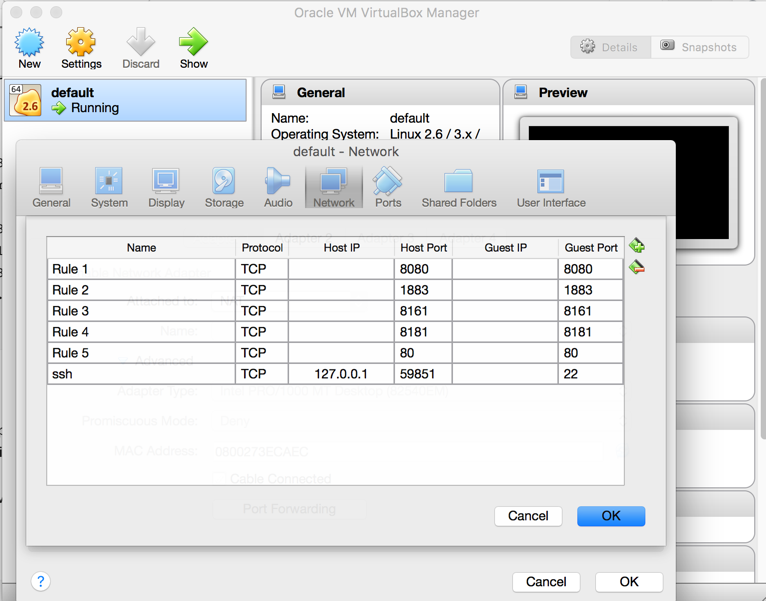Click the Name column header
Image resolution: width=766 pixels, height=601 pixels.
(141, 248)
